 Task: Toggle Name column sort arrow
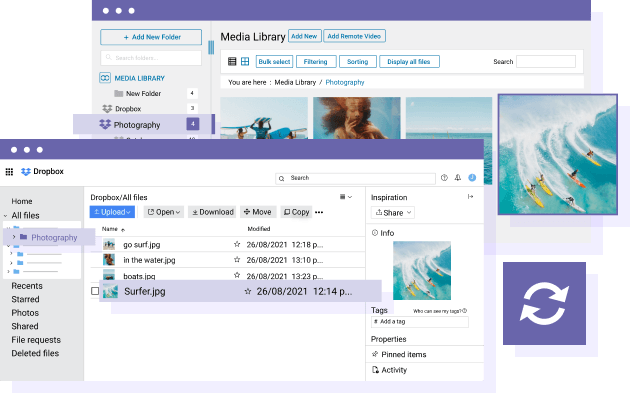[x=123, y=230]
